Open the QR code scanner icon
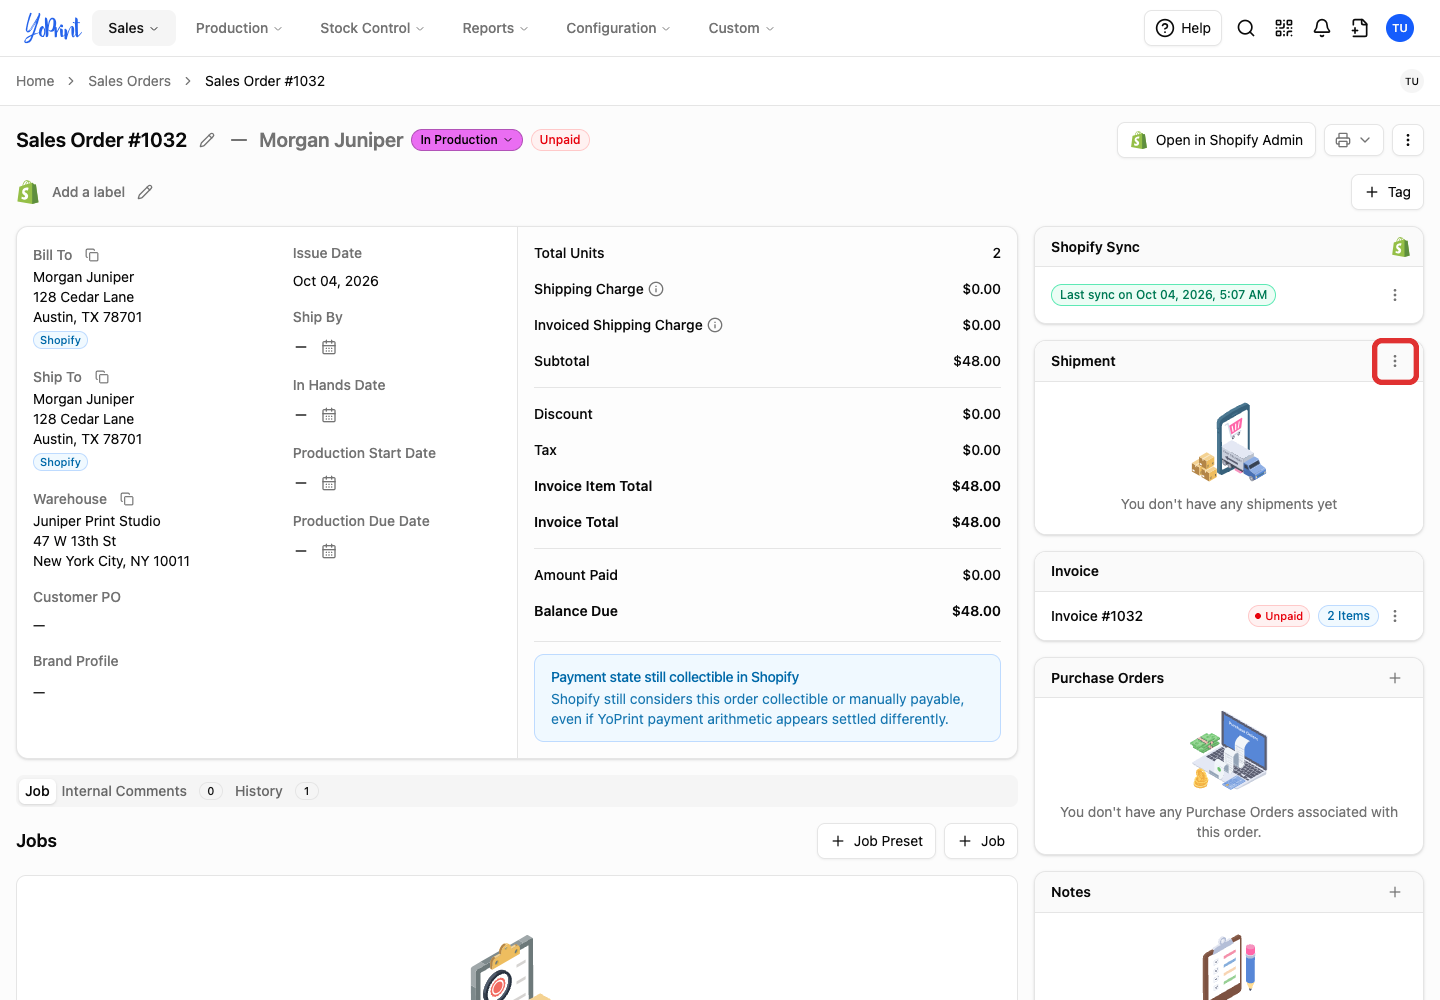The height and width of the screenshot is (1000, 1440). [1284, 28]
